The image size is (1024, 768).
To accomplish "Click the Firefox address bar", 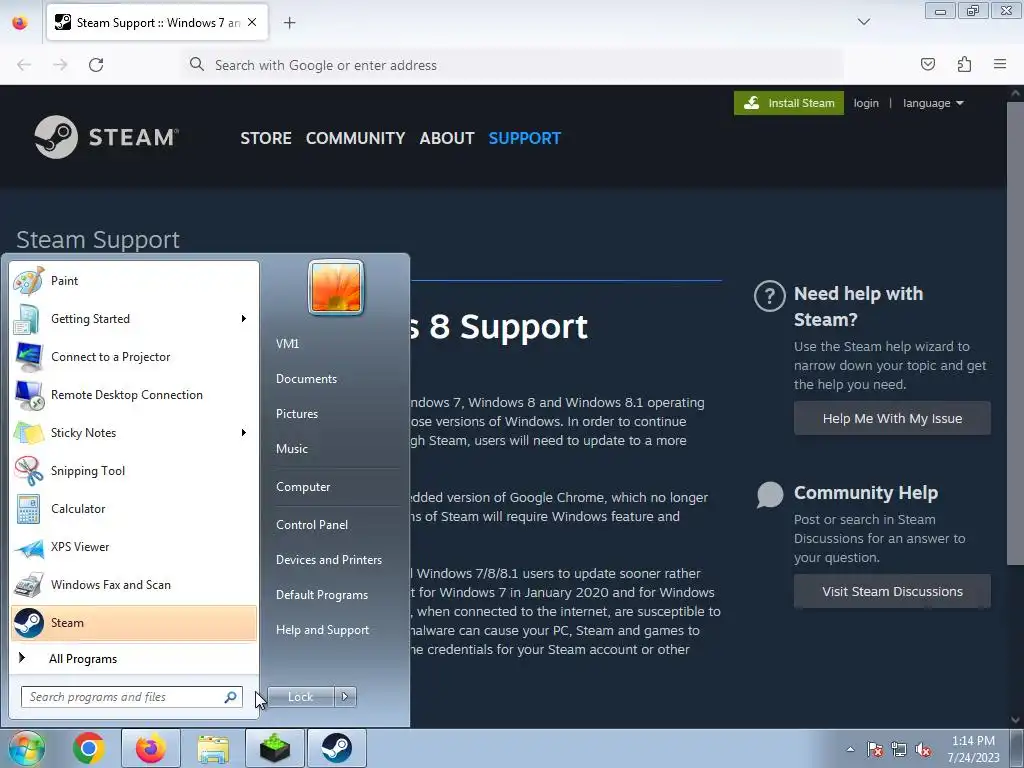I will 513,65.
